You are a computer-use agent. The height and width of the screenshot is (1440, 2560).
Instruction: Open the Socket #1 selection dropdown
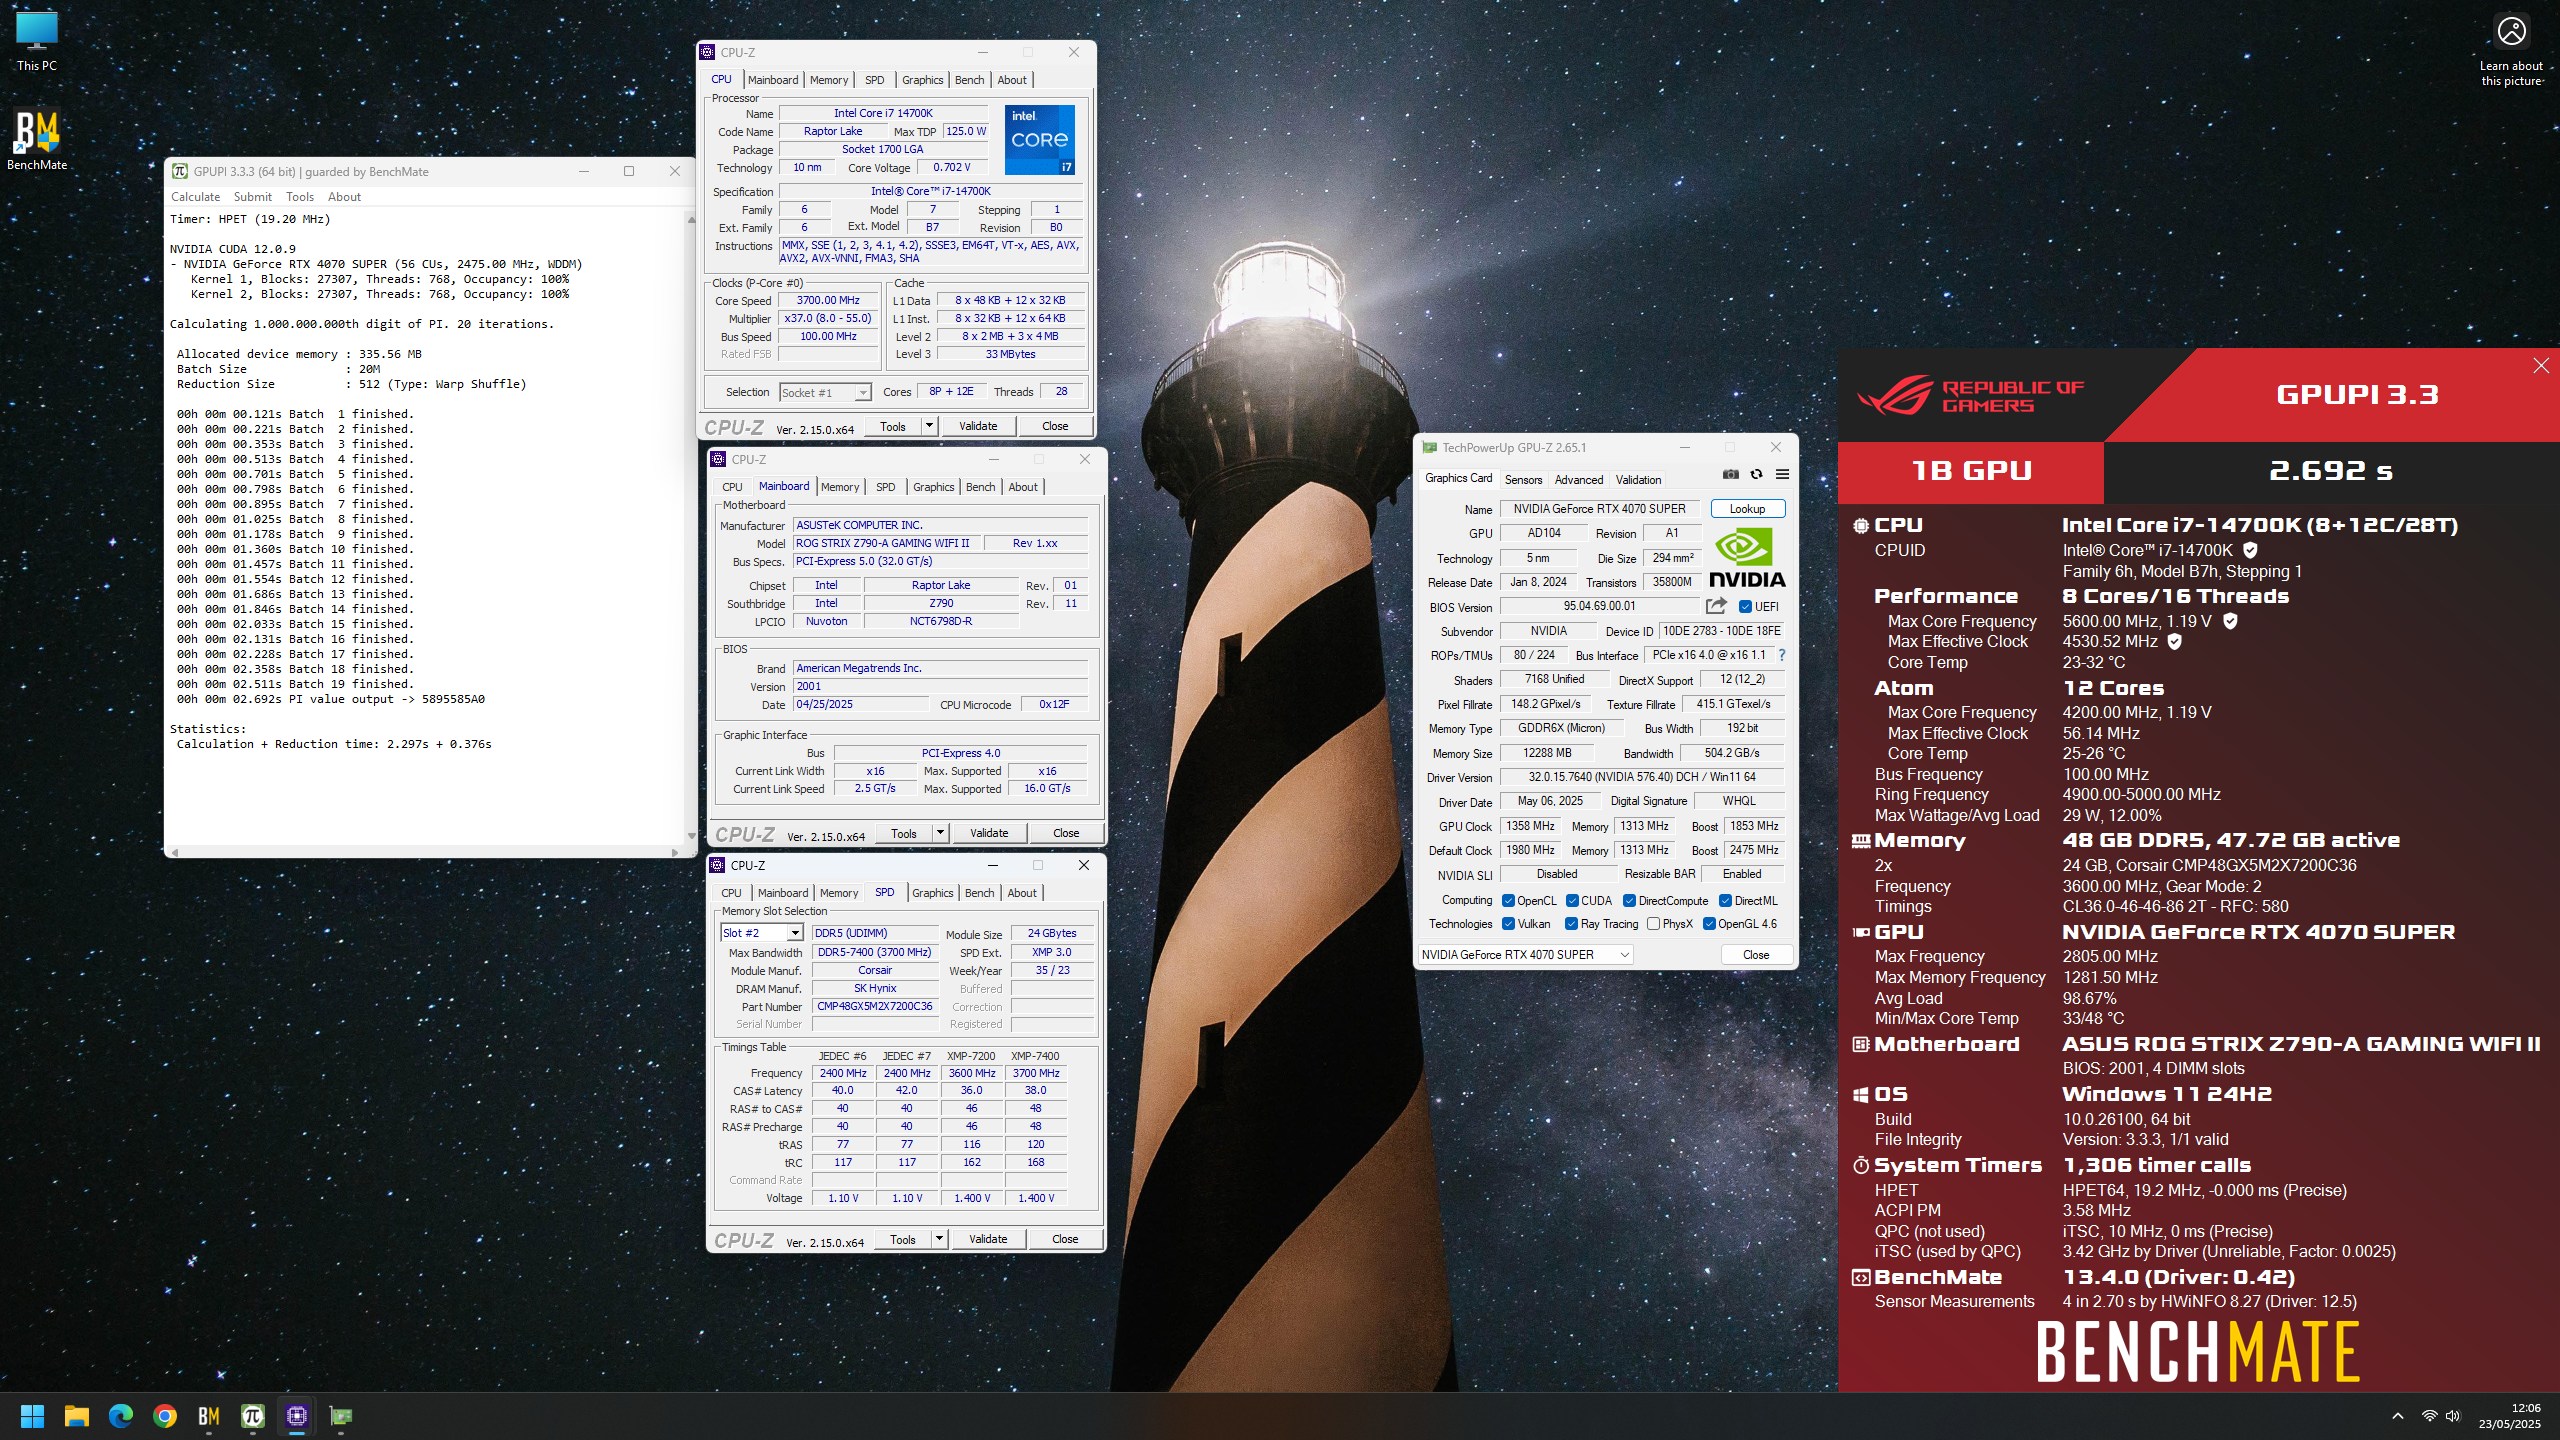click(825, 393)
